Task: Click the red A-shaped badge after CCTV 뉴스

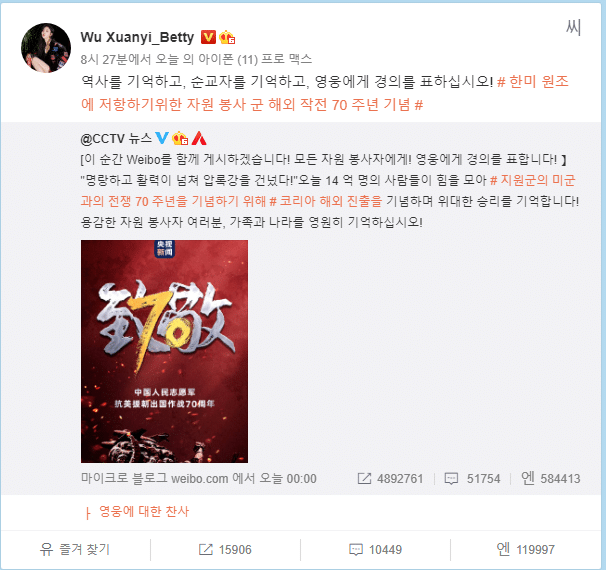Action: [199, 138]
